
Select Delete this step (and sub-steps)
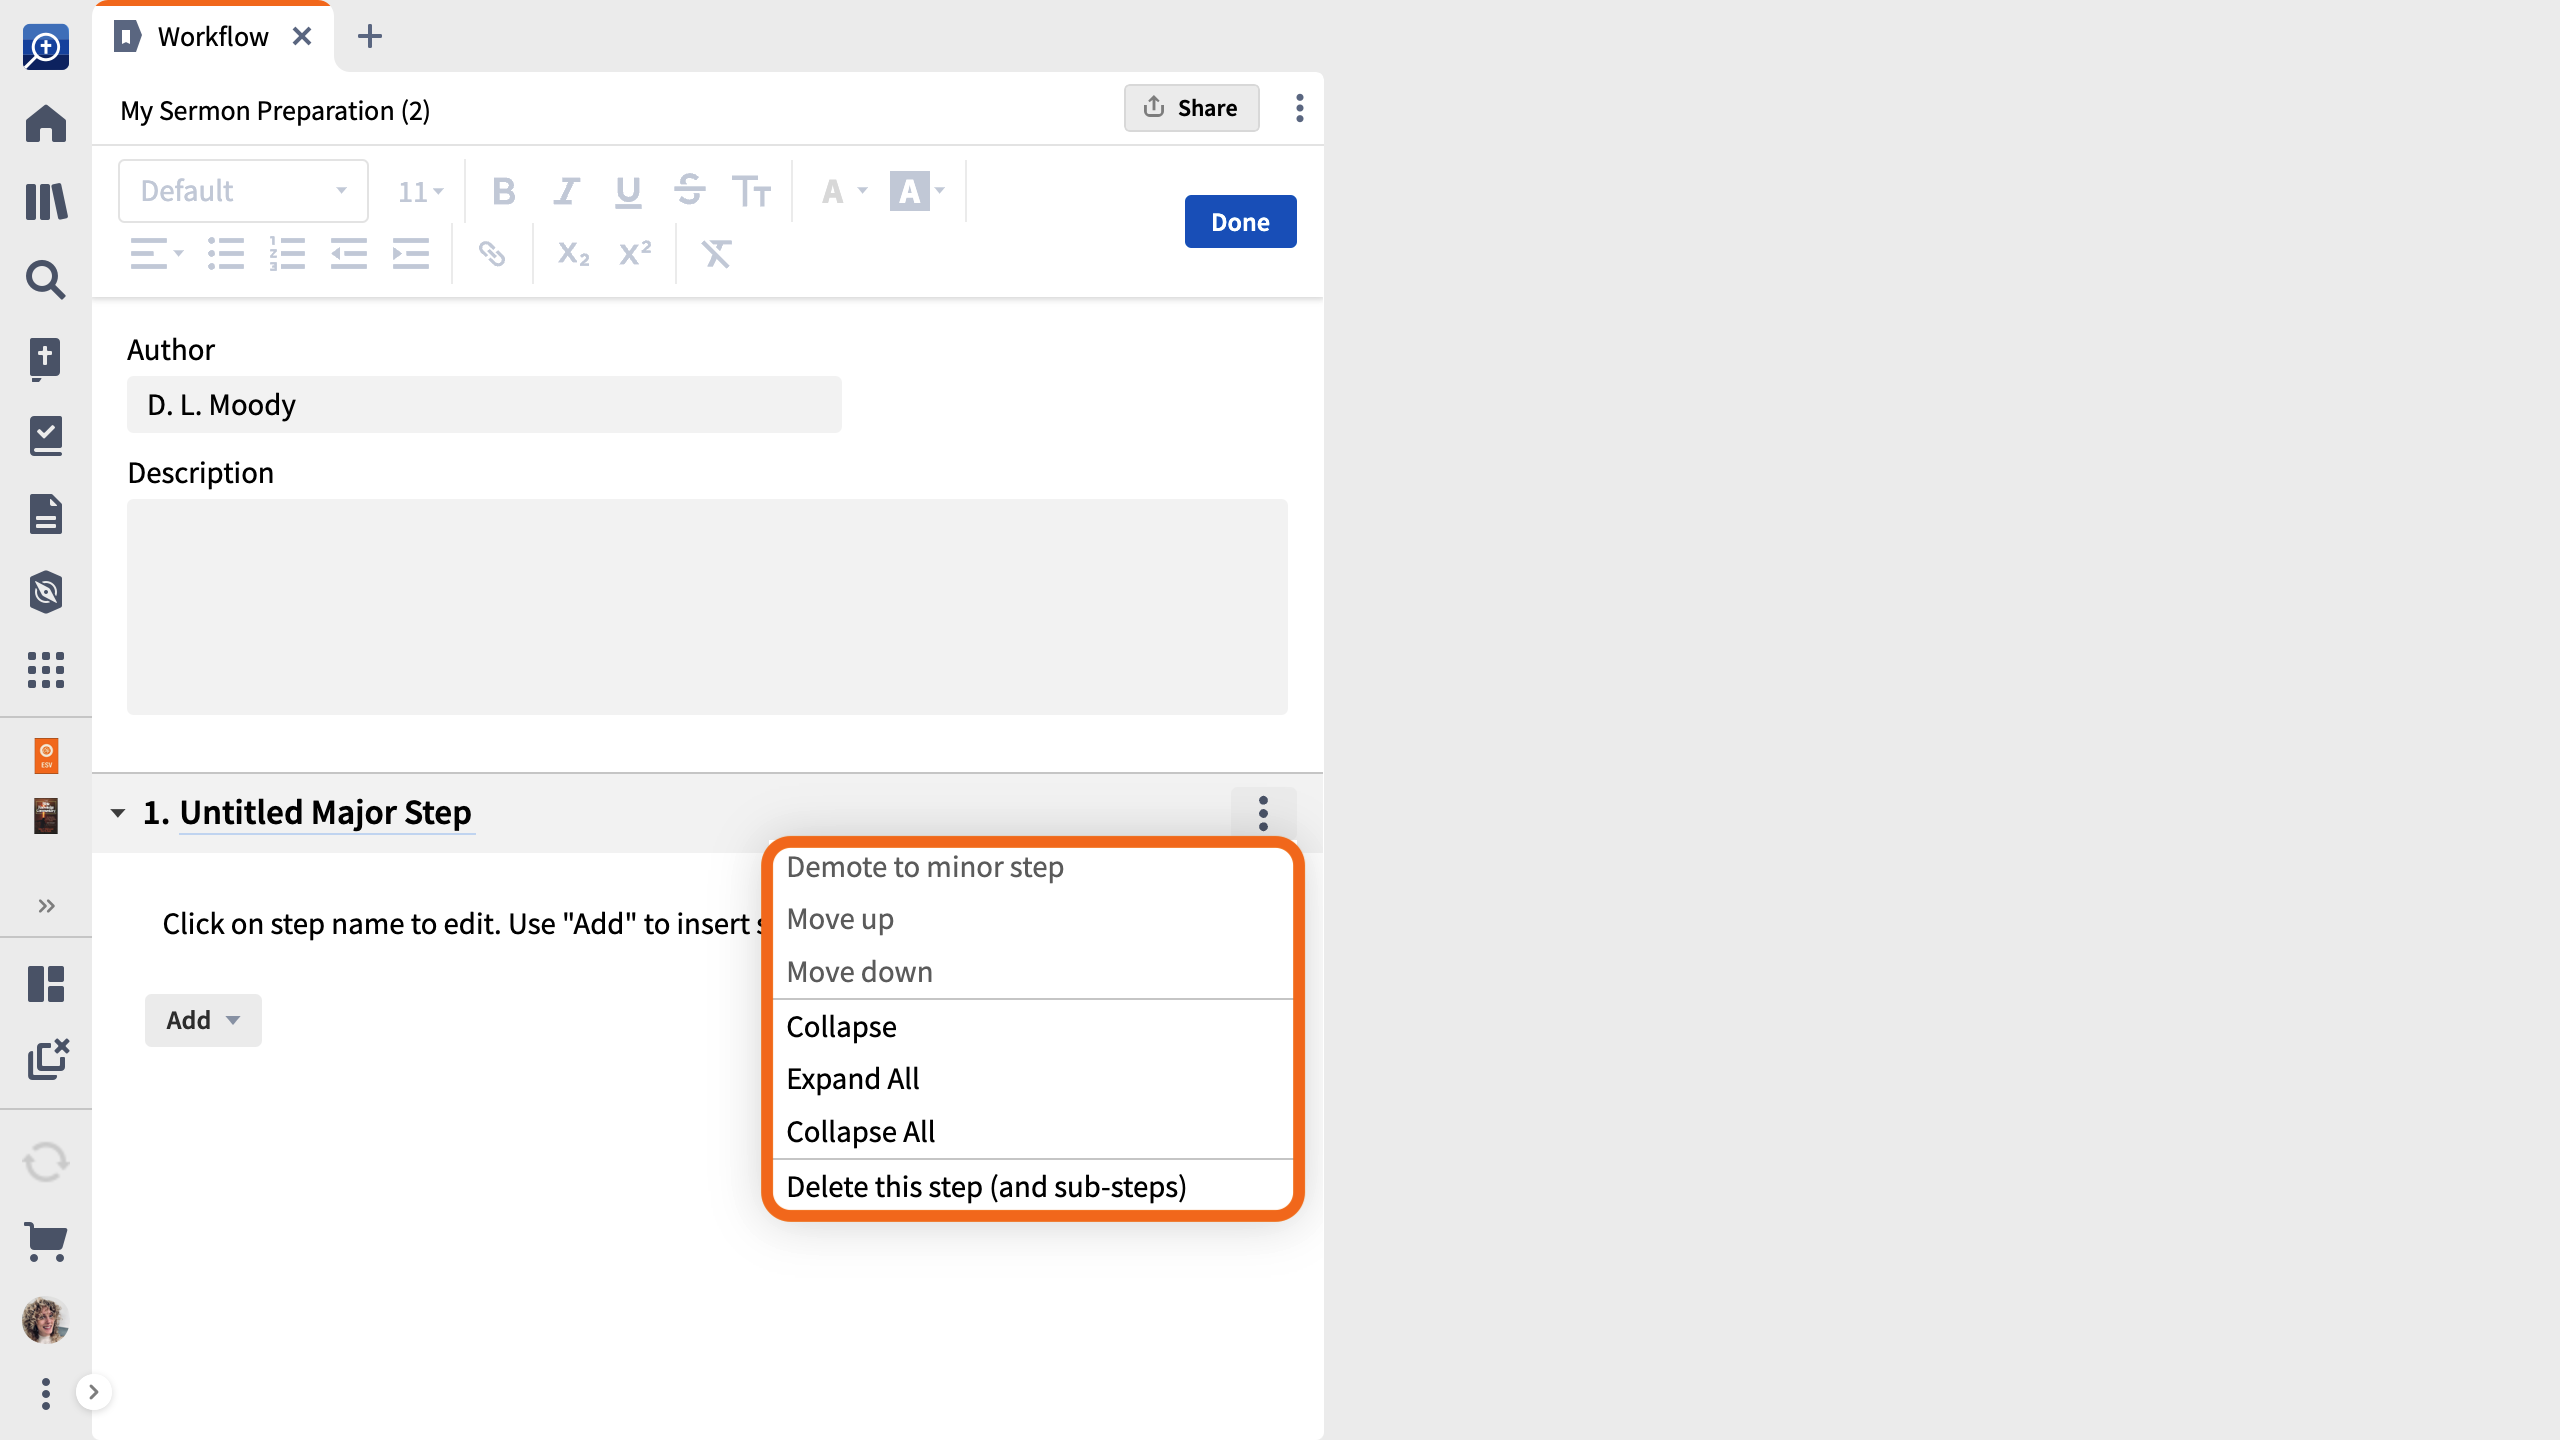pyautogui.click(x=1034, y=1187)
